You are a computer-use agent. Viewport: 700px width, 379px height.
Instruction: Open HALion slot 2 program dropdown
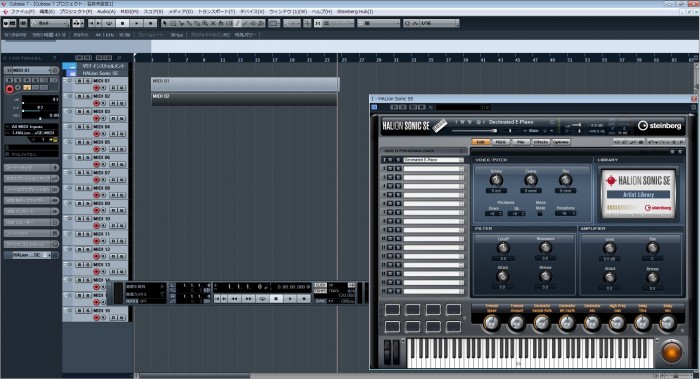461,169
